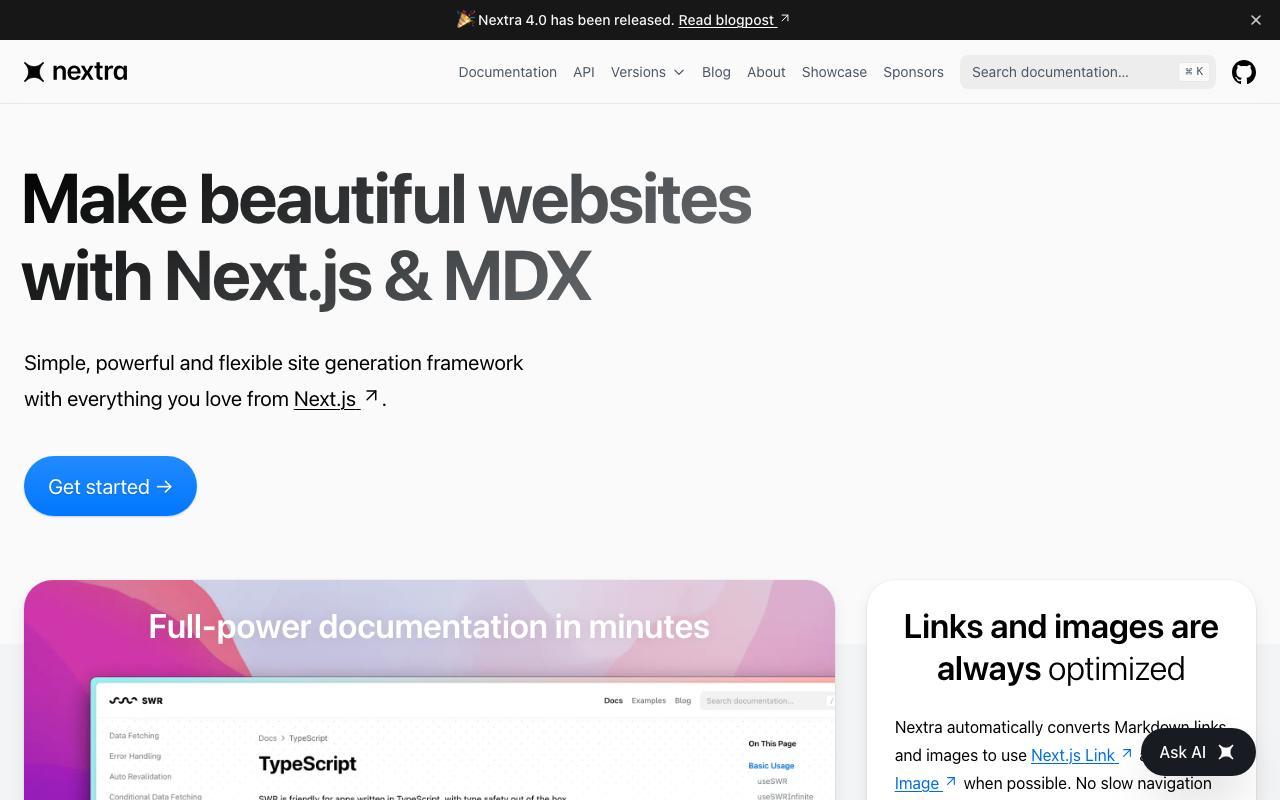Follow the Next.js link in tagline

coord(336,399)
